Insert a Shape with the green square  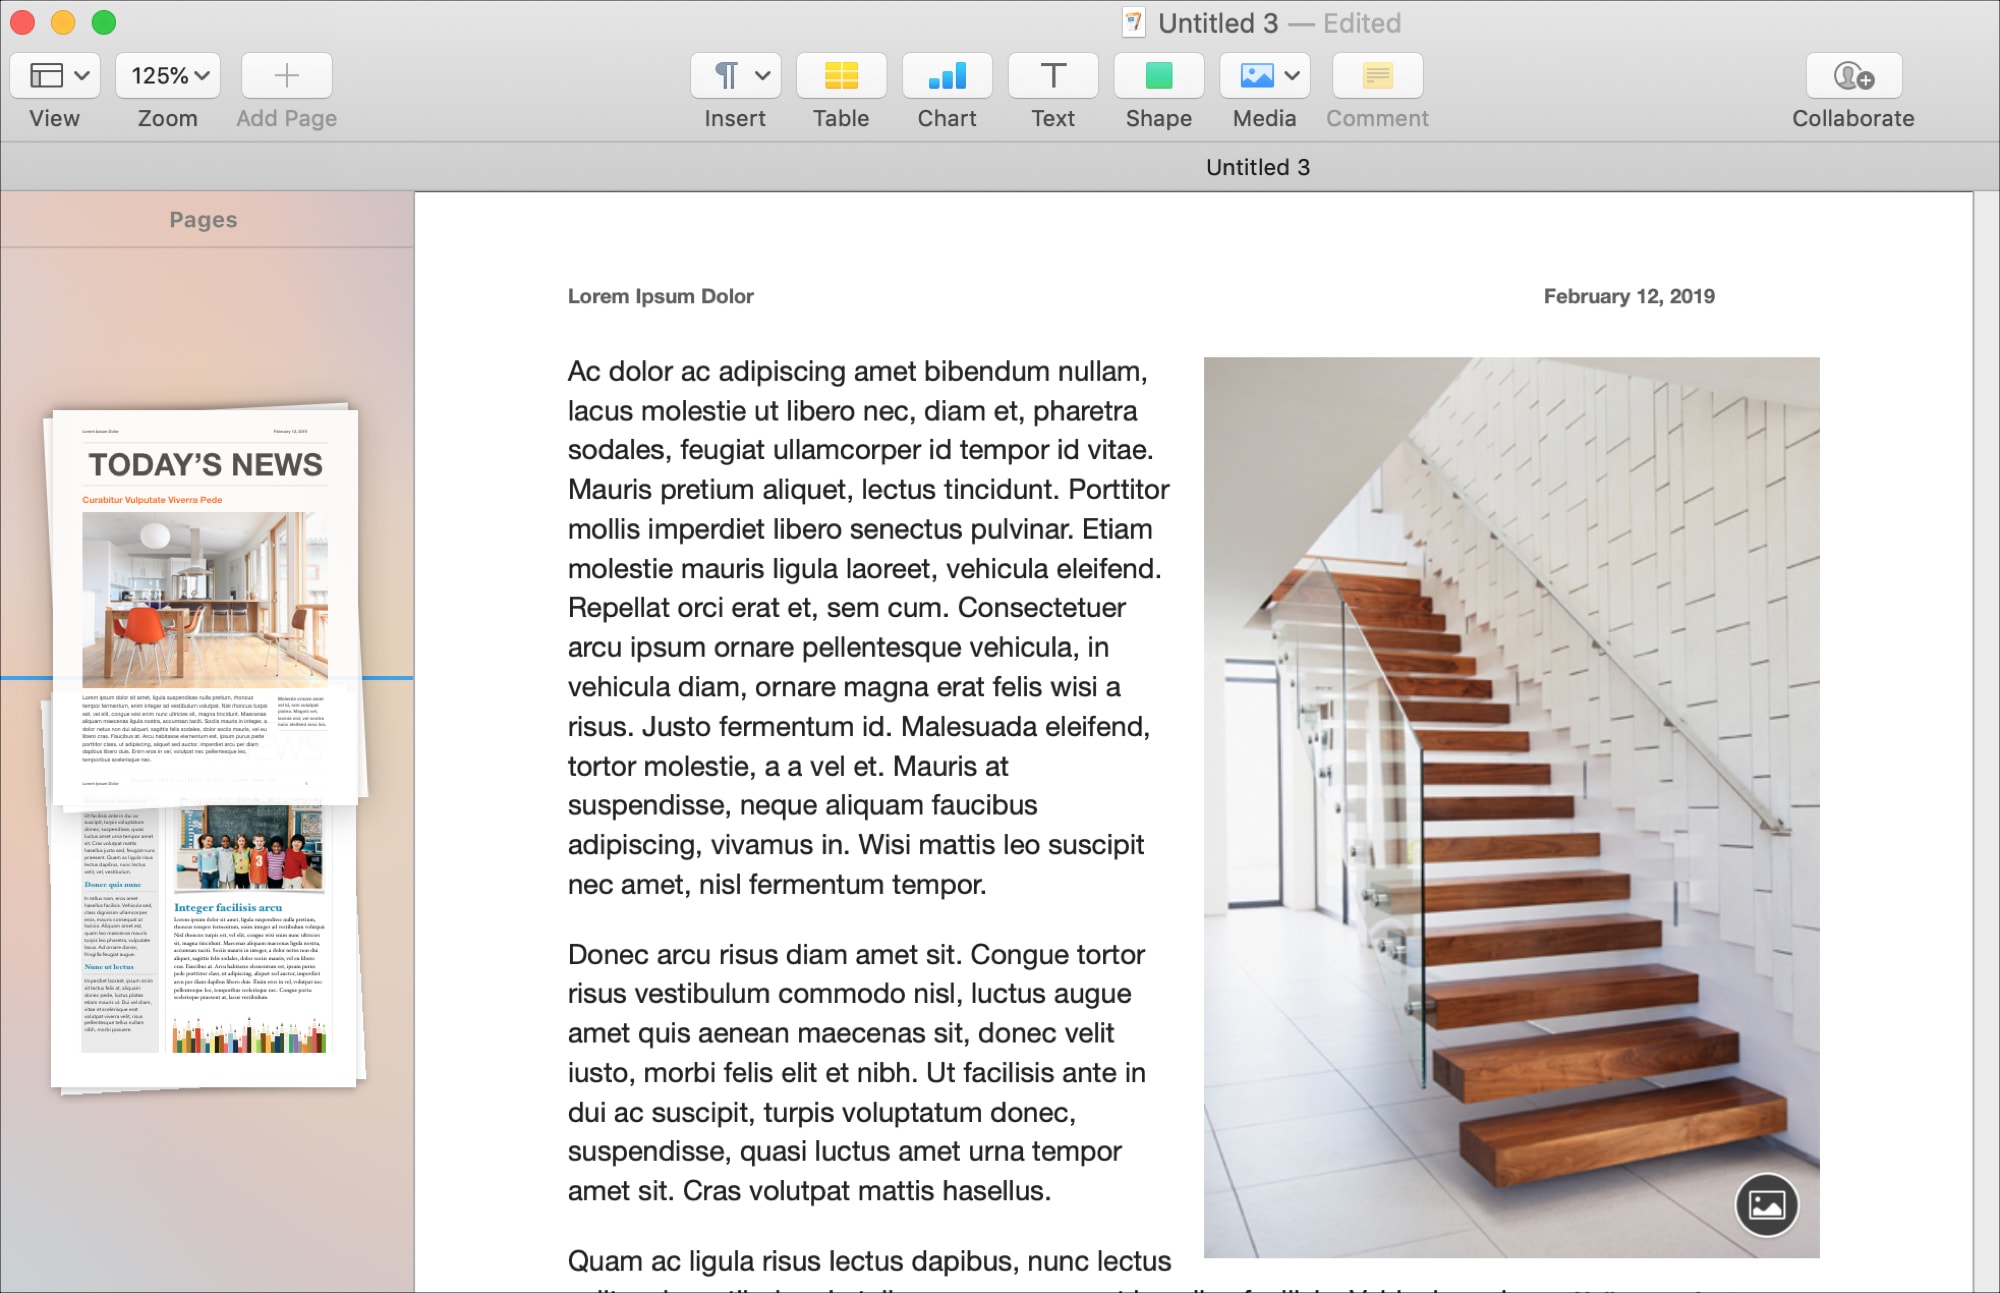pyautogui.click(x=1159, y=76)
